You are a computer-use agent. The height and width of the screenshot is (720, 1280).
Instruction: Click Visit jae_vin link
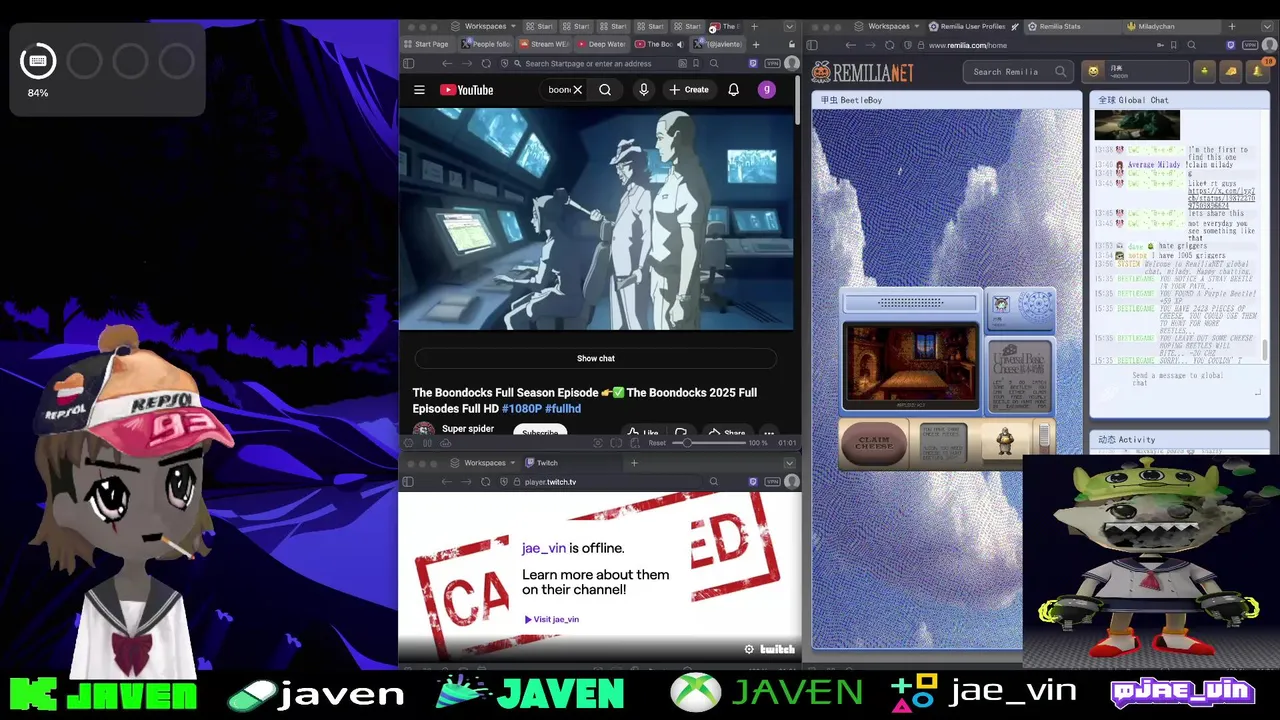pyautogui.click(x=552, y=619)
